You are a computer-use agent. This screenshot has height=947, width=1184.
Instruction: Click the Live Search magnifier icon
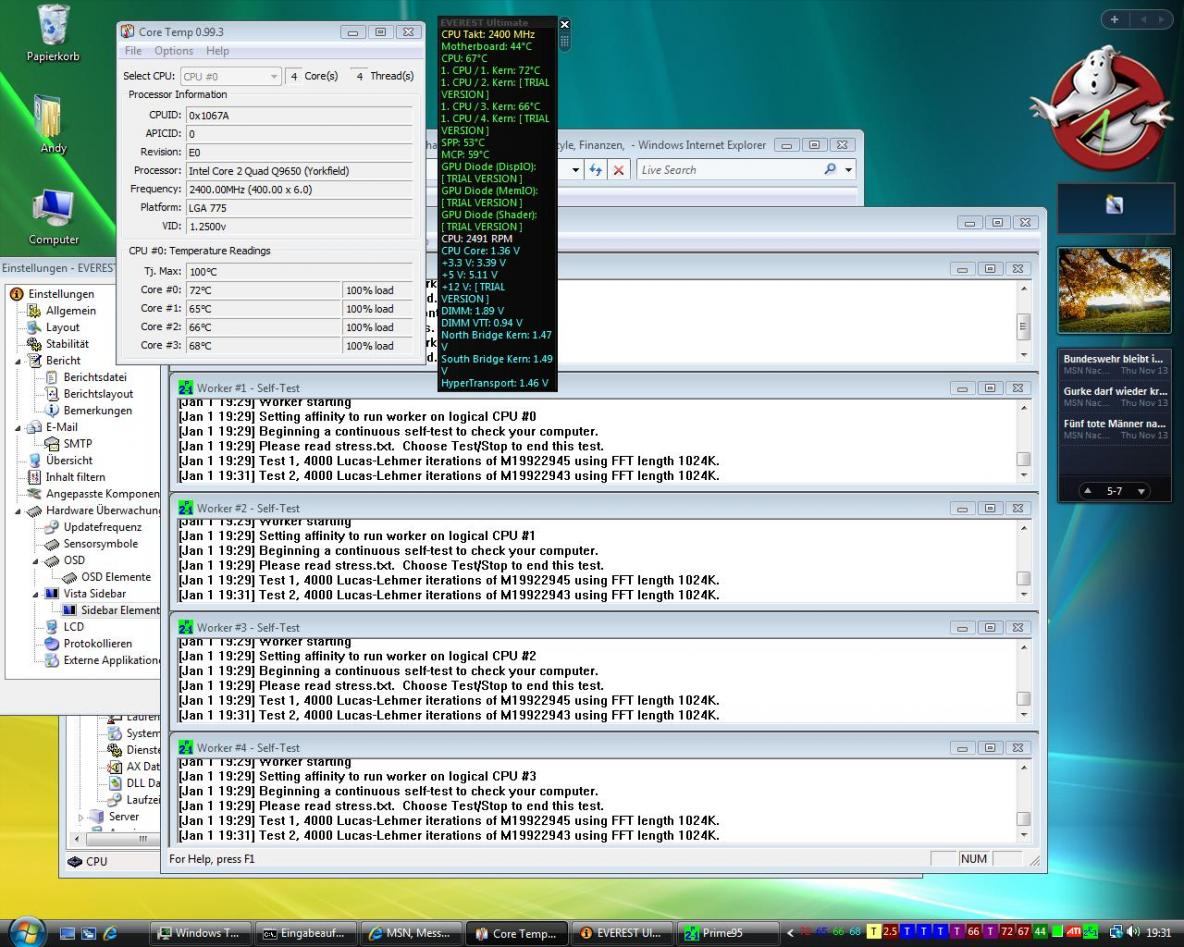[x=831, y=170]
